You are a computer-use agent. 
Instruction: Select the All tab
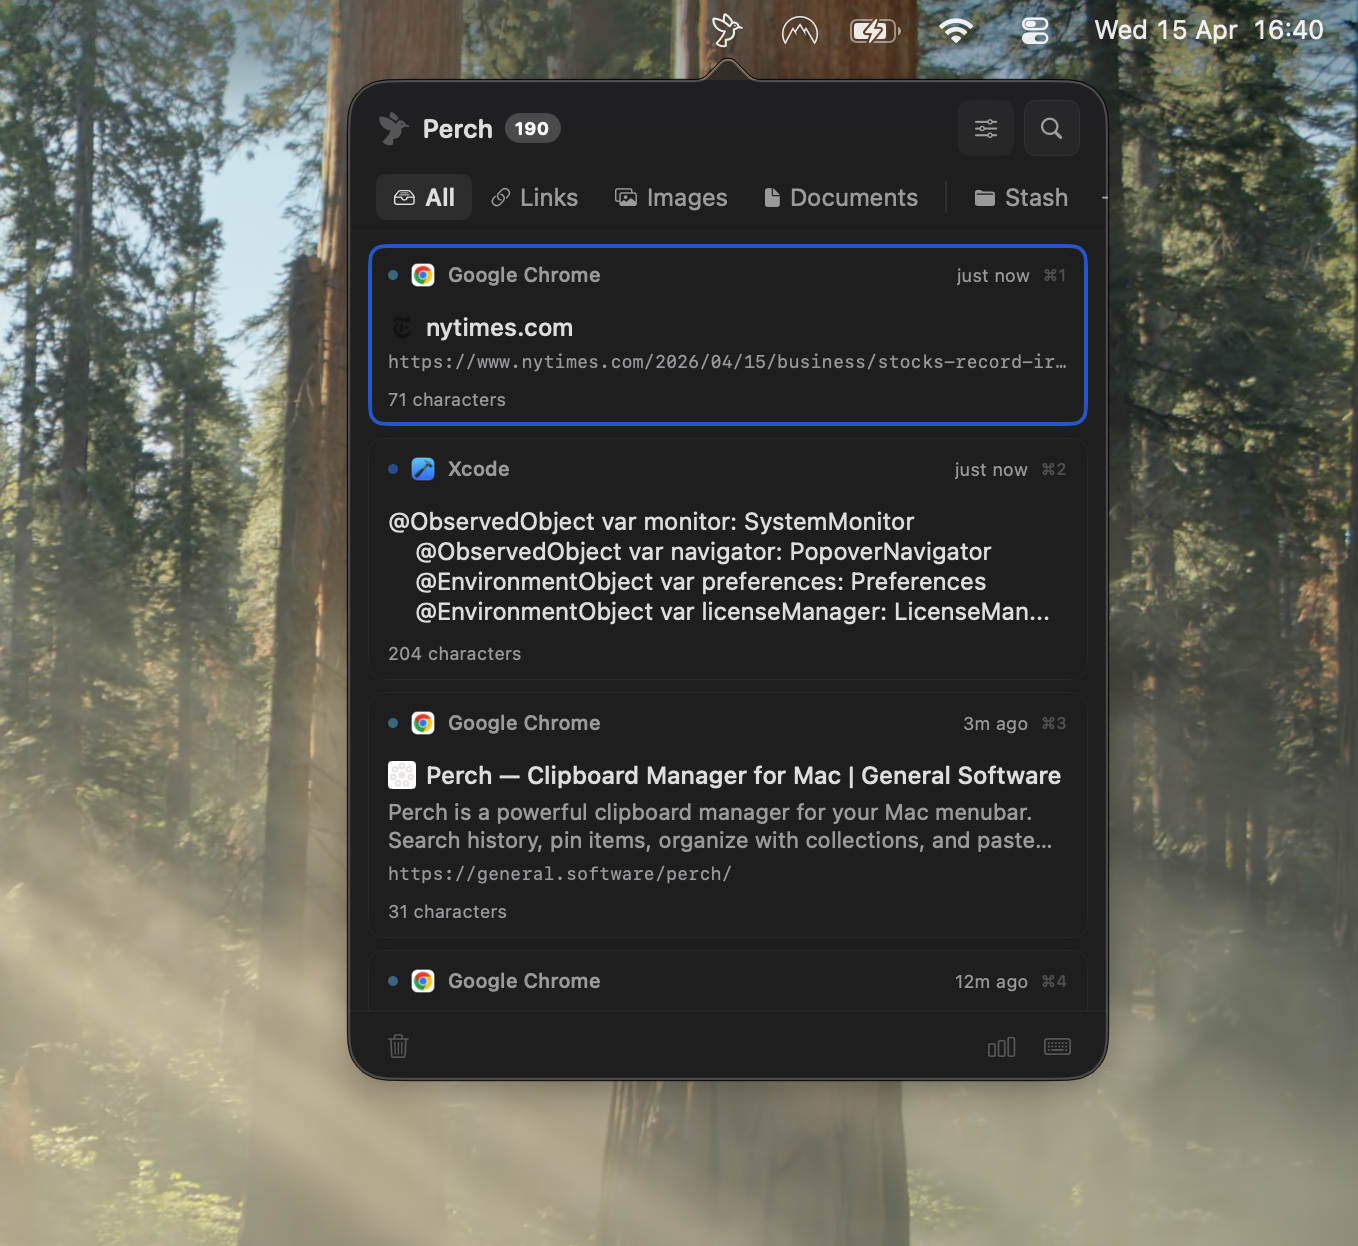click(424, 197)
